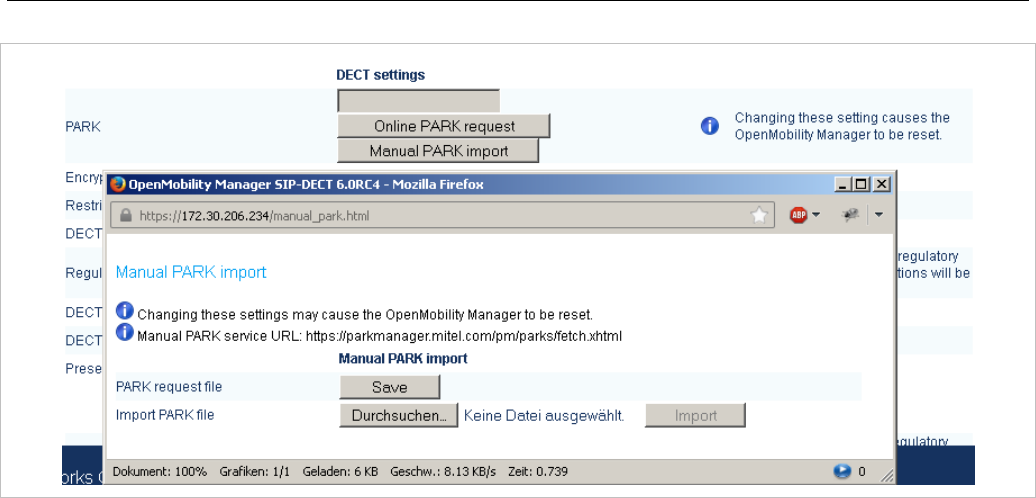Click the window resize grip icon in the status bar
Viewport: 1036px width, 498px height.
887,474
